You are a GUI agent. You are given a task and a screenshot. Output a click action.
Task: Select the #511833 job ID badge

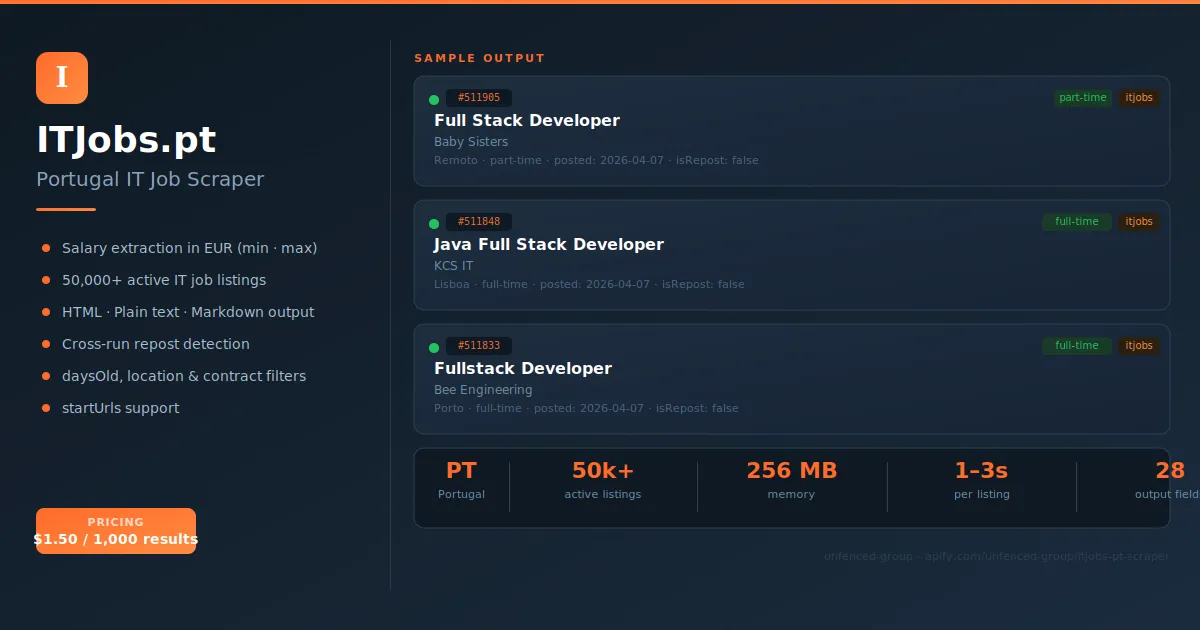tap(479, 345)
